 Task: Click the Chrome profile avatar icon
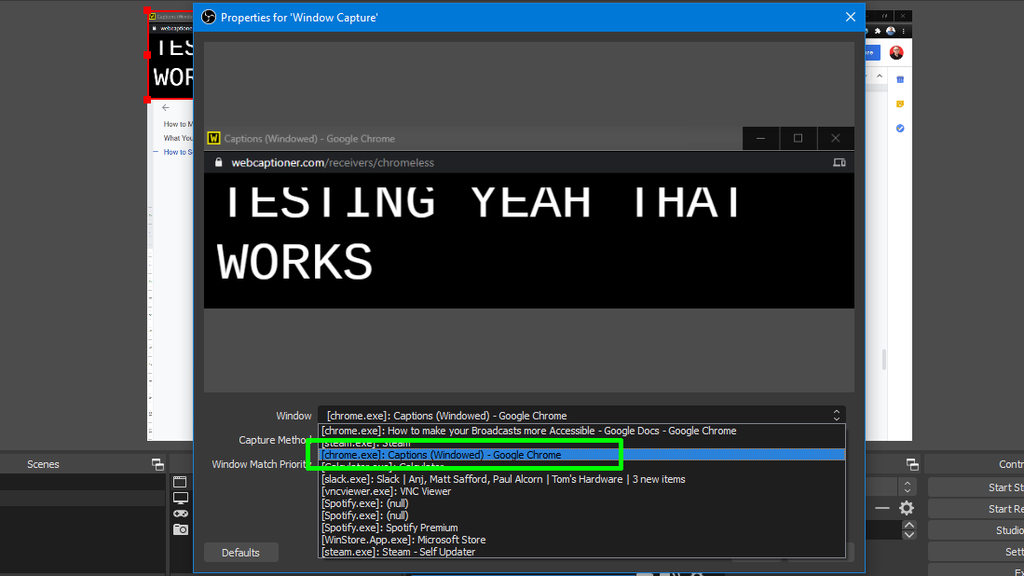point(890,31)
